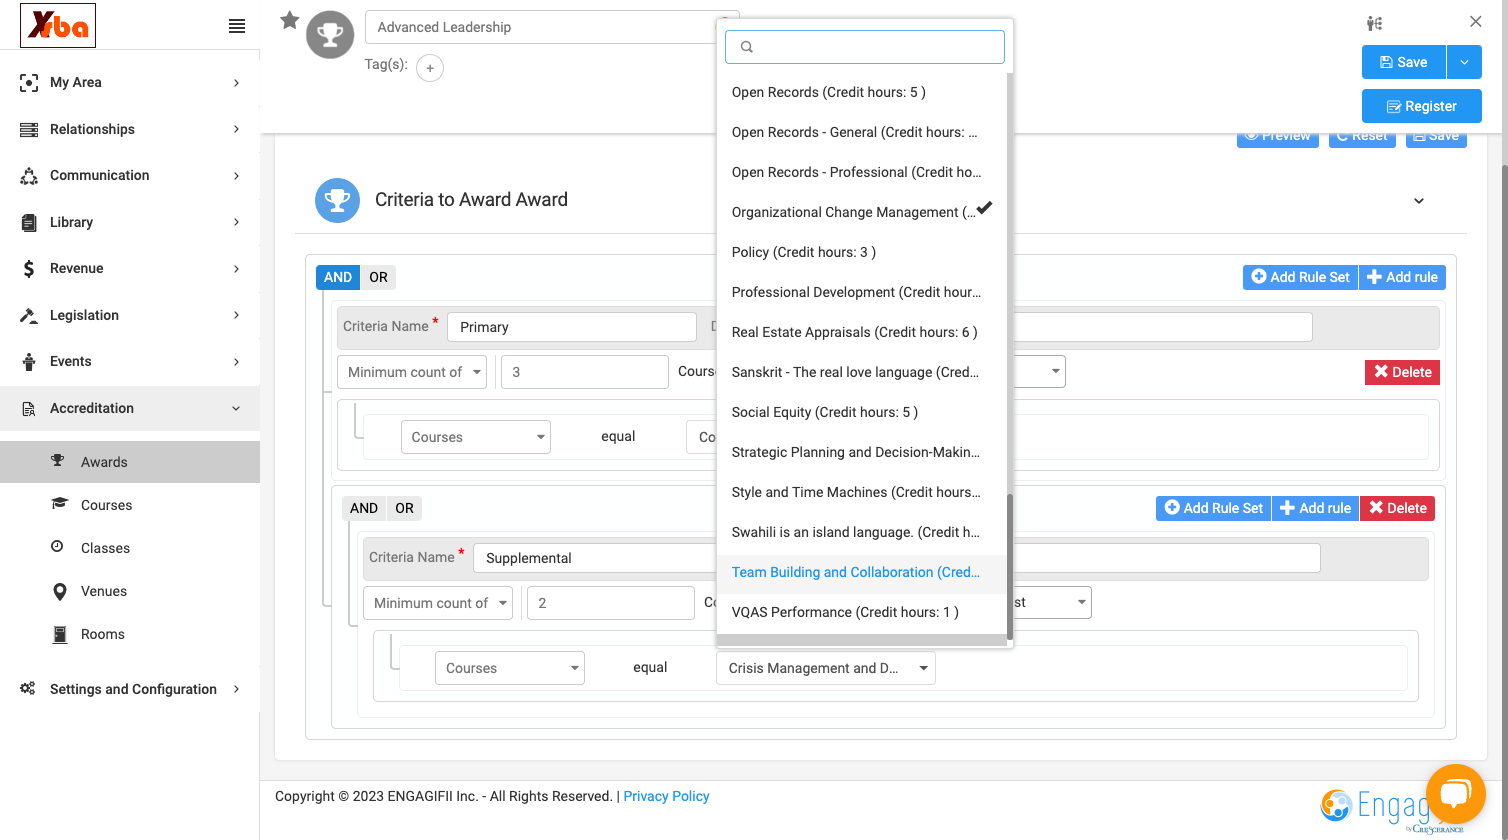Click the trophy award avatar icon
This screenshot has width=1508, height=840.
click(x=330, y=35)
